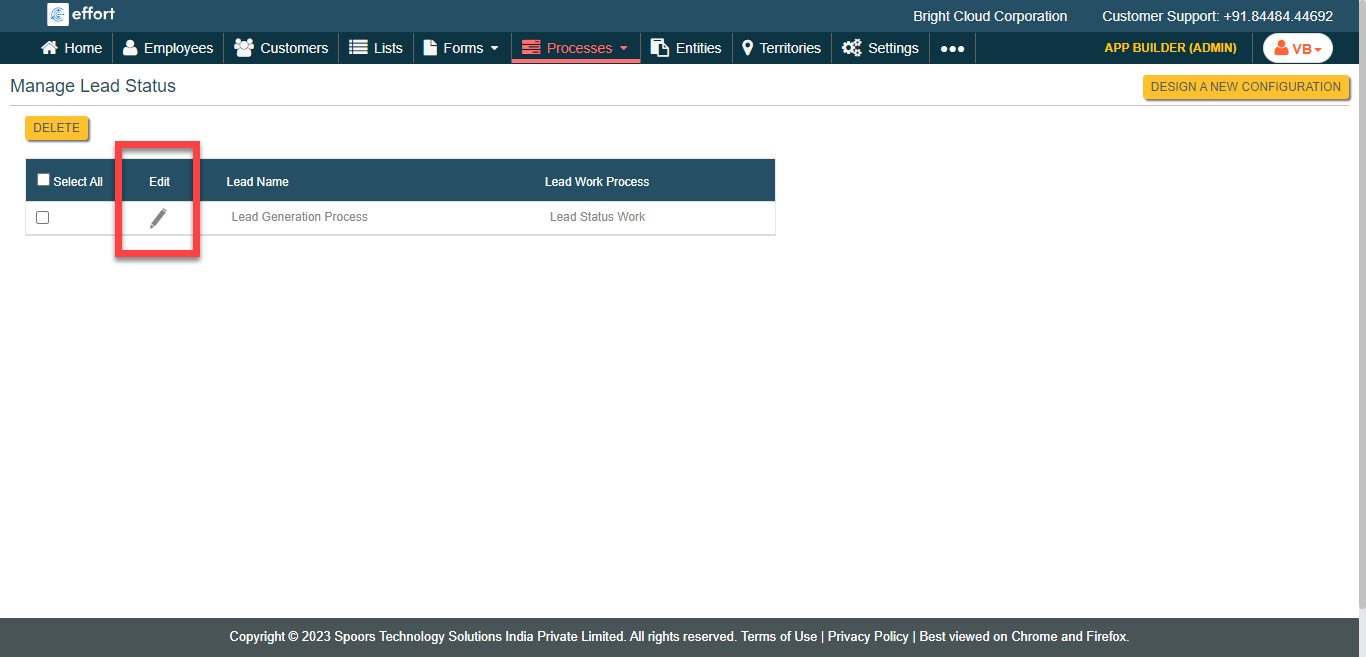Image resolution: width=1366 pixels, height=657 pixels.
Task: Click the Design a New Configuration button
Action: click(x=1245, y=87)
